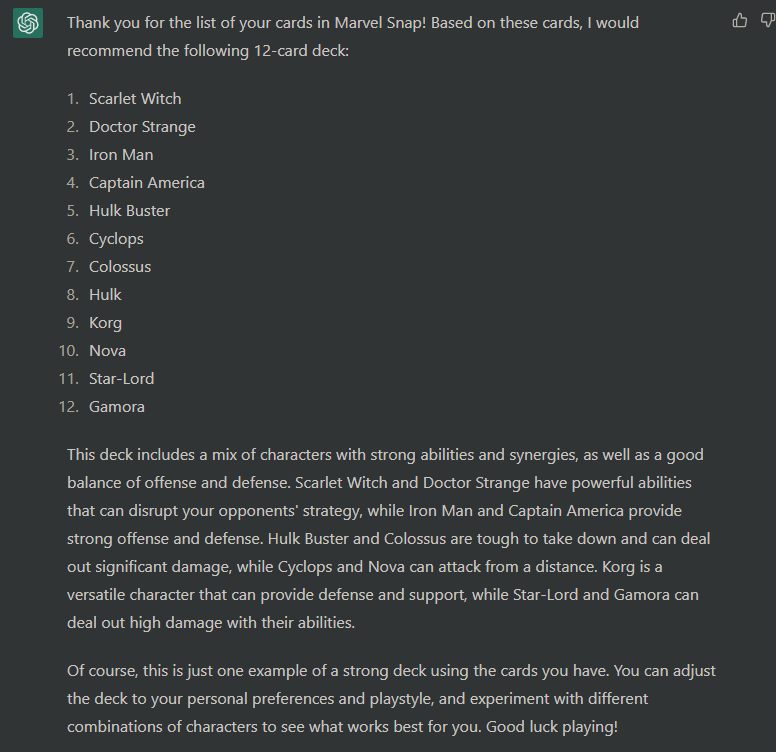Select Hulk Buster in the deck list

click(x=129, y=211)
